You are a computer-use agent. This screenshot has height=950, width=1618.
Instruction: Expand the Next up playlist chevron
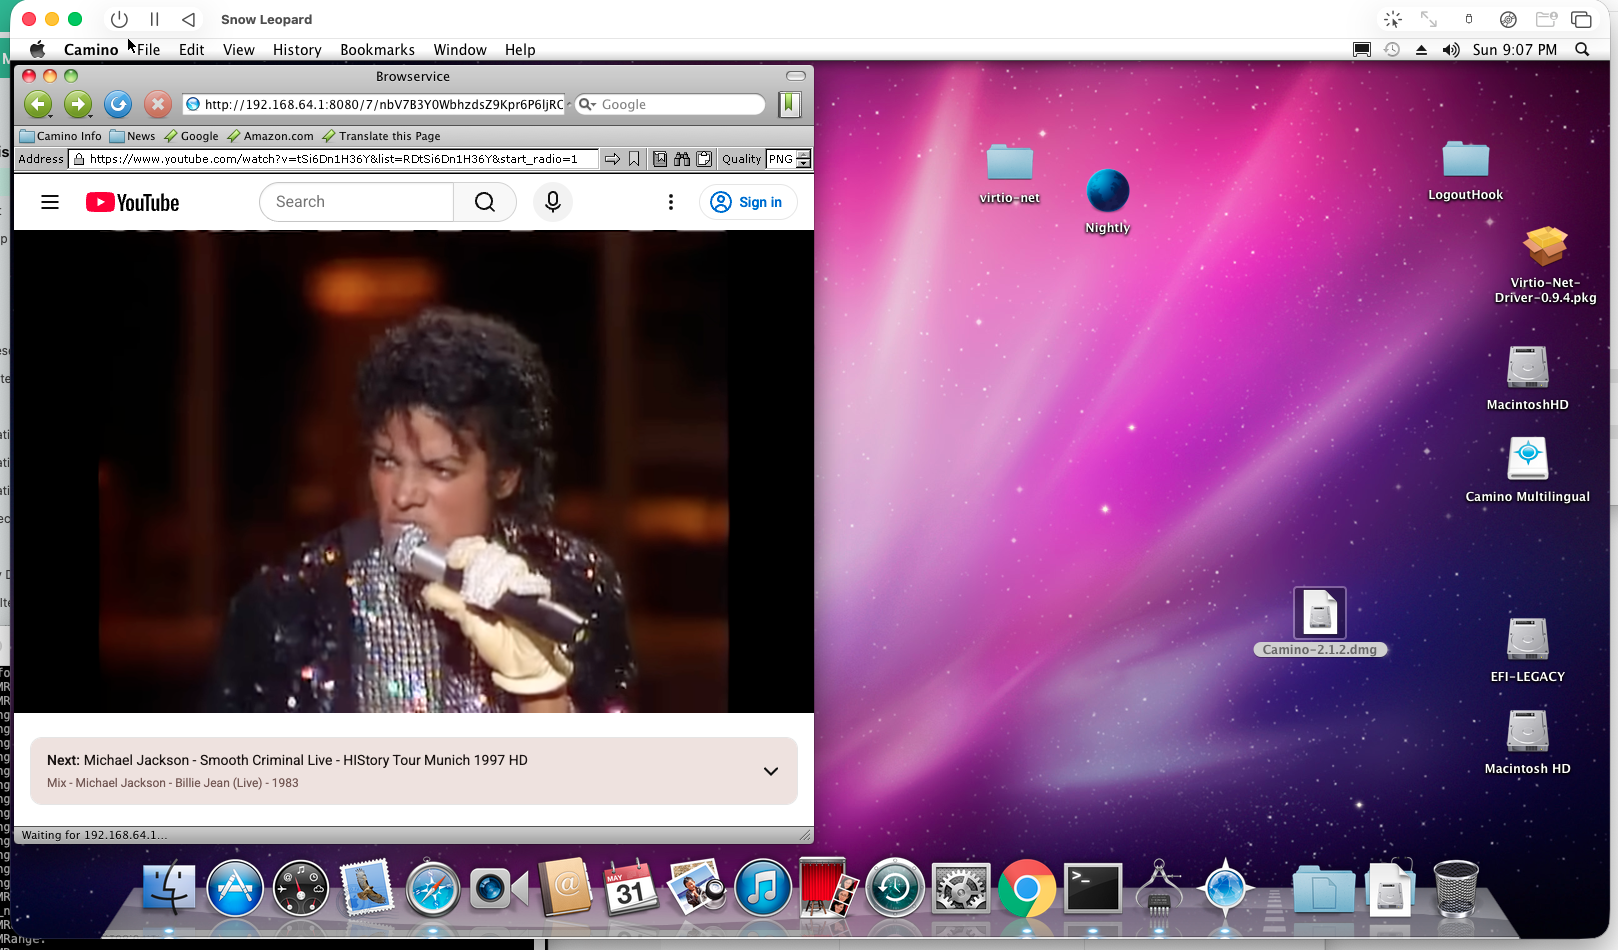click(771, 771)
